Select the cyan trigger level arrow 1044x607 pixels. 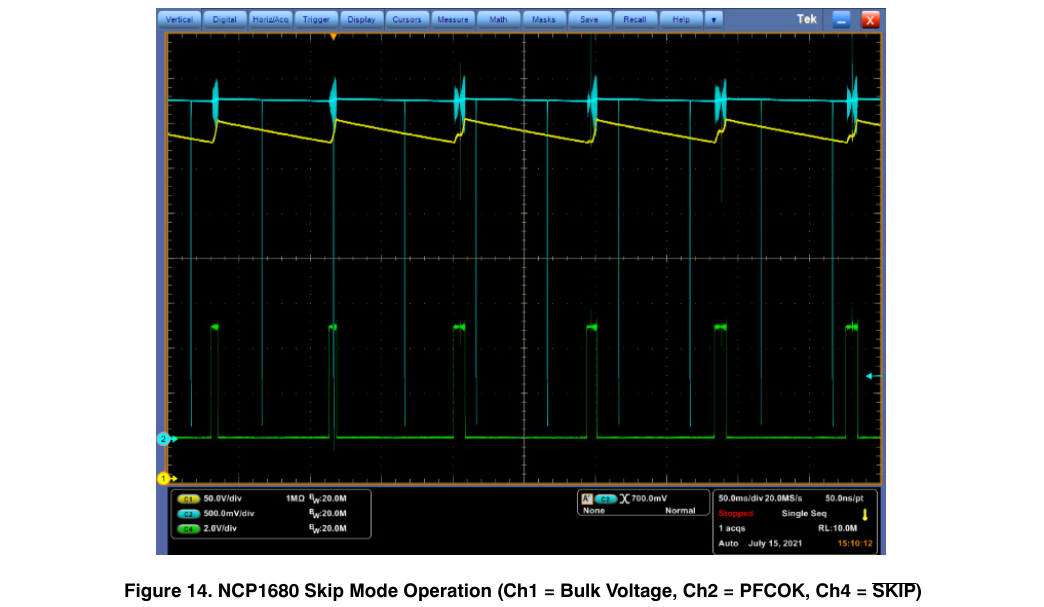pos(872,376)
